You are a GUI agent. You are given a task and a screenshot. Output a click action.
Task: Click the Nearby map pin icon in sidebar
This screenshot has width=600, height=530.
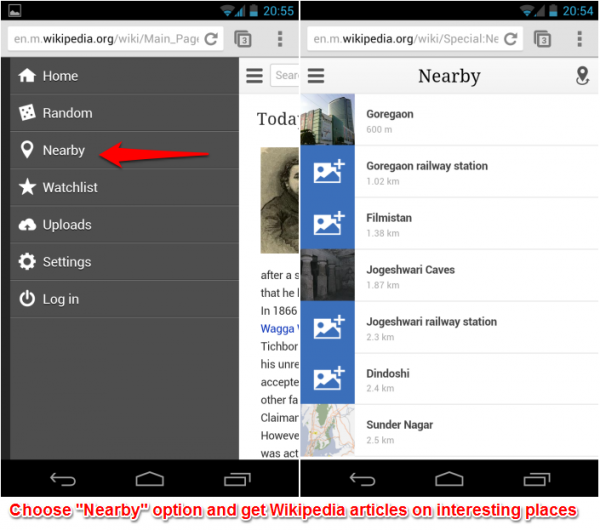coord(27,150)
